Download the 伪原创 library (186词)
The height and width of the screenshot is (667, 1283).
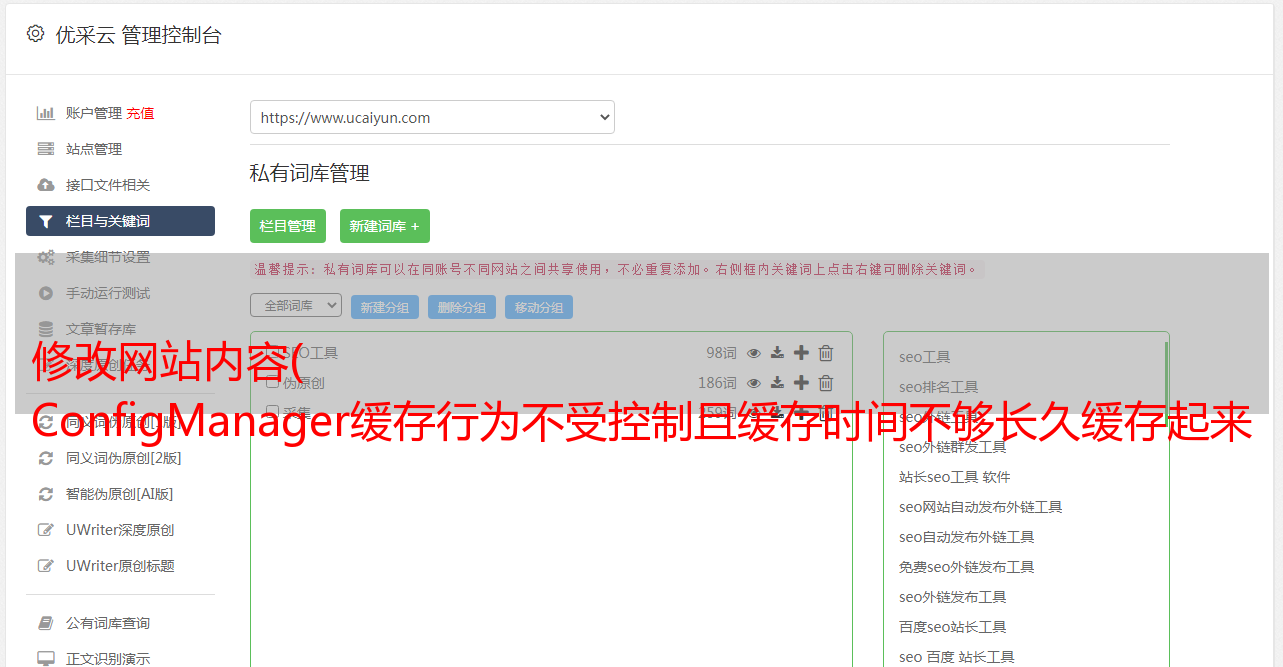[777, 383]
